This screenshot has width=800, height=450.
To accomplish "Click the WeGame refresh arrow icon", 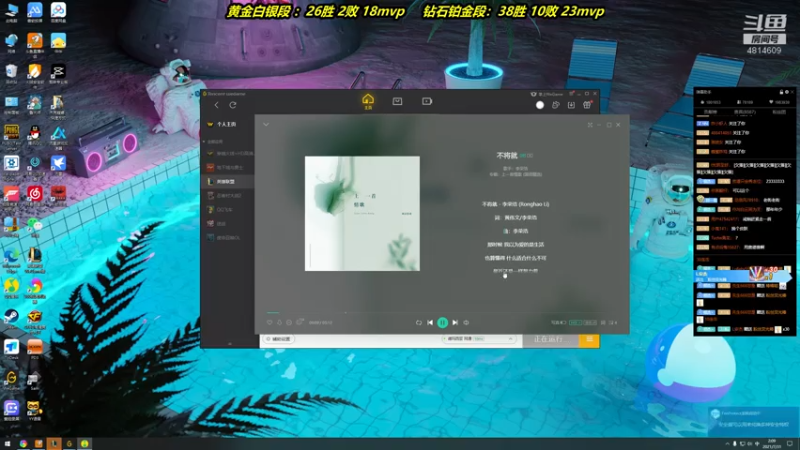I will point(233,105).
